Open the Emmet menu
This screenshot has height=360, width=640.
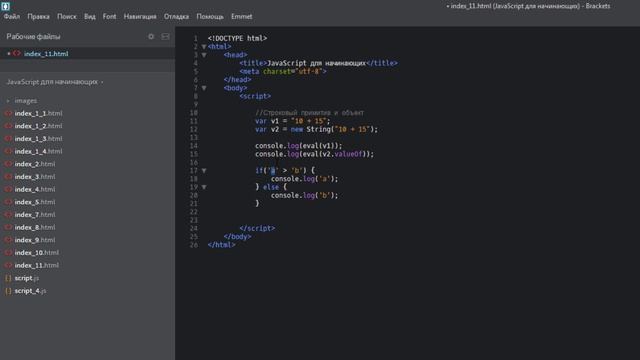click(x=242, y=17)
